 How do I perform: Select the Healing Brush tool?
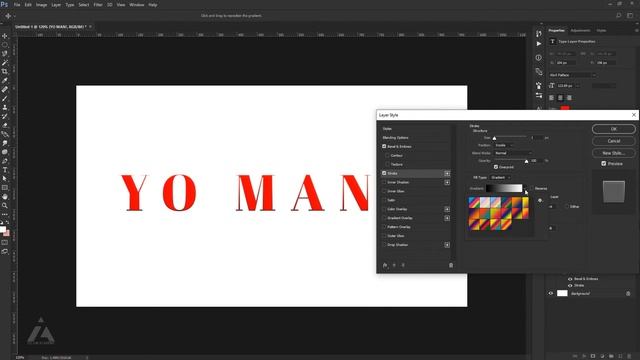click(x=4, y=90)
